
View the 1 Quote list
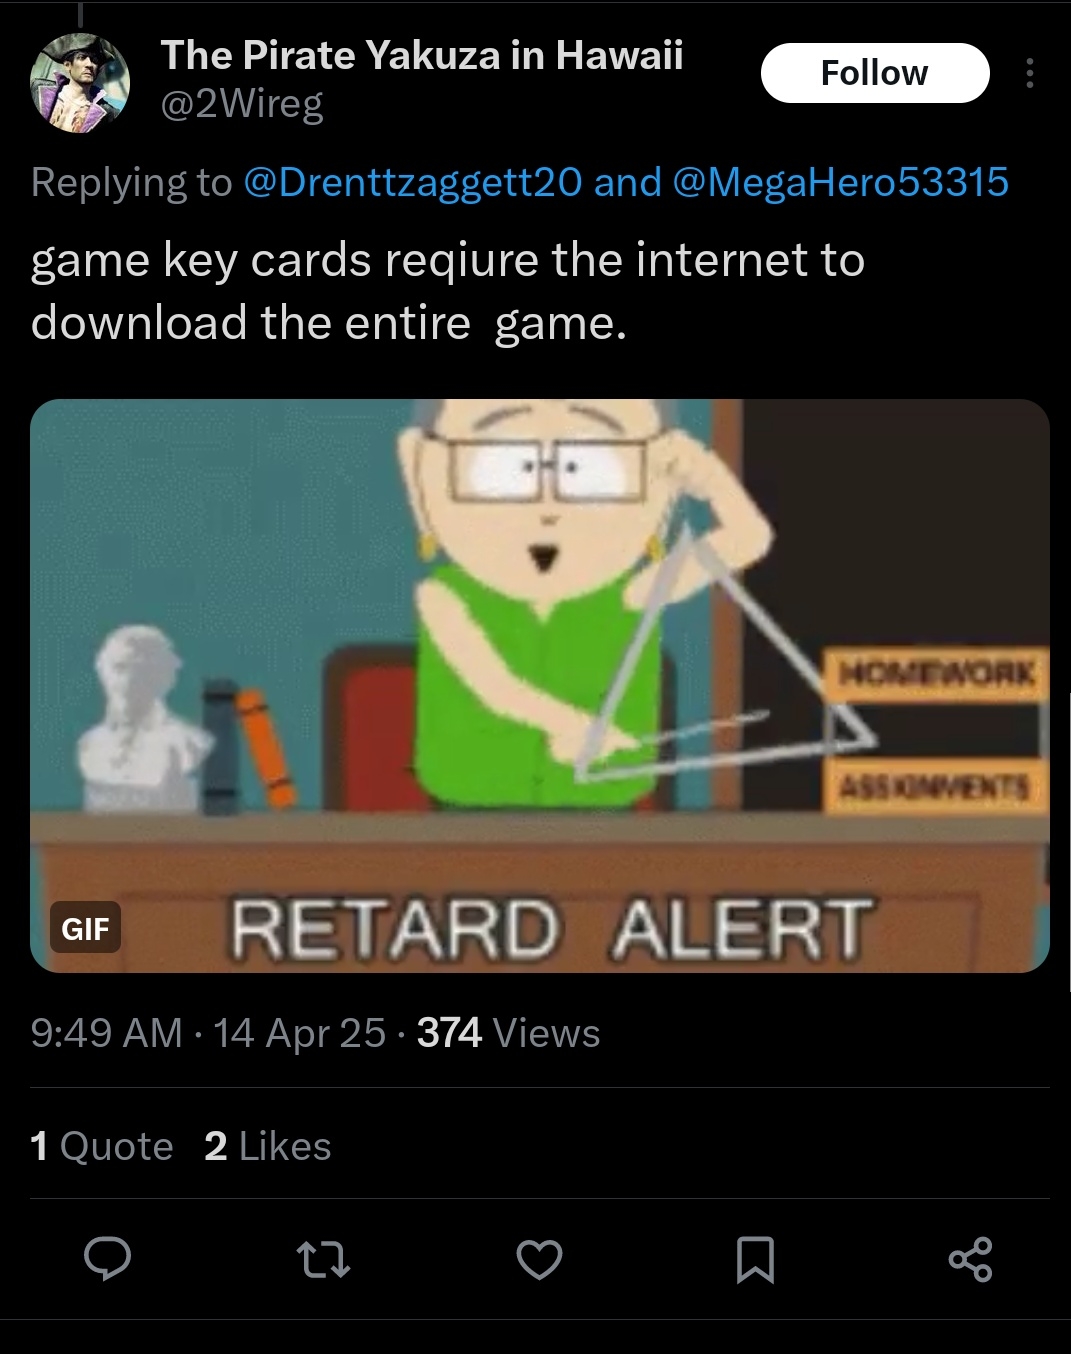coord(102,1146)
